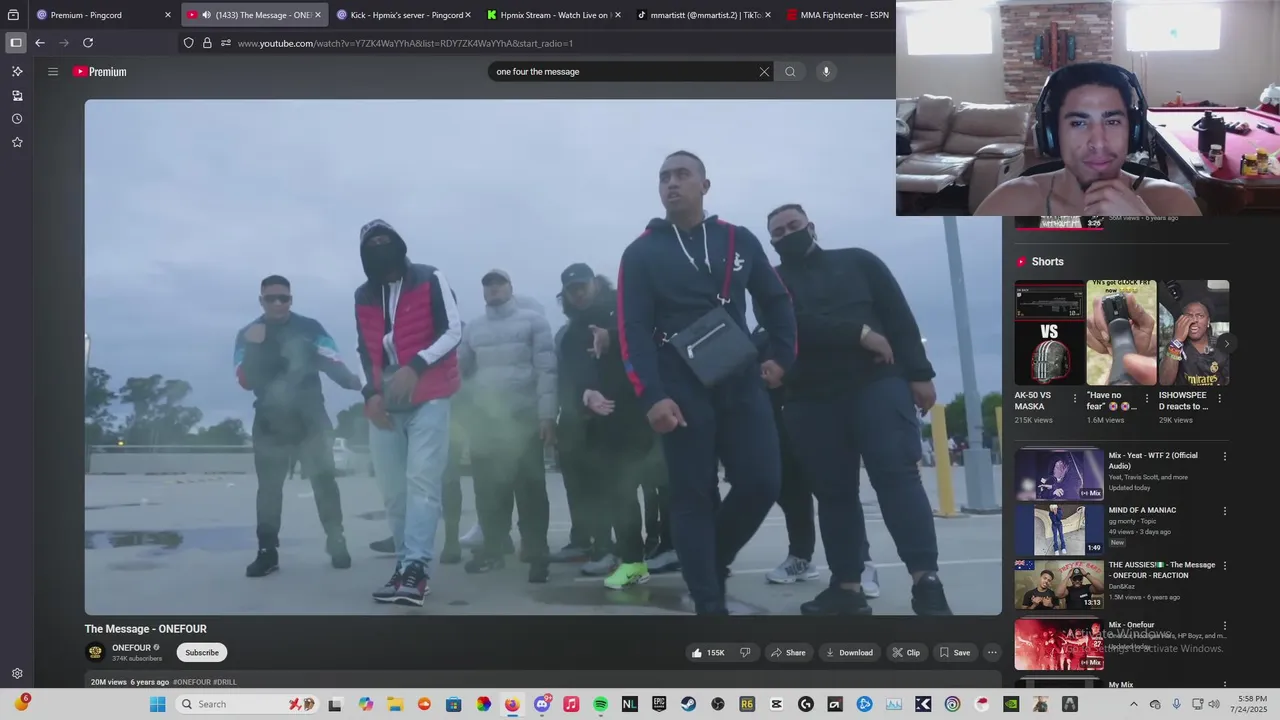
Task: Open ISHOWSPEED reacts short thumbnail
Action: [1193, 332]
